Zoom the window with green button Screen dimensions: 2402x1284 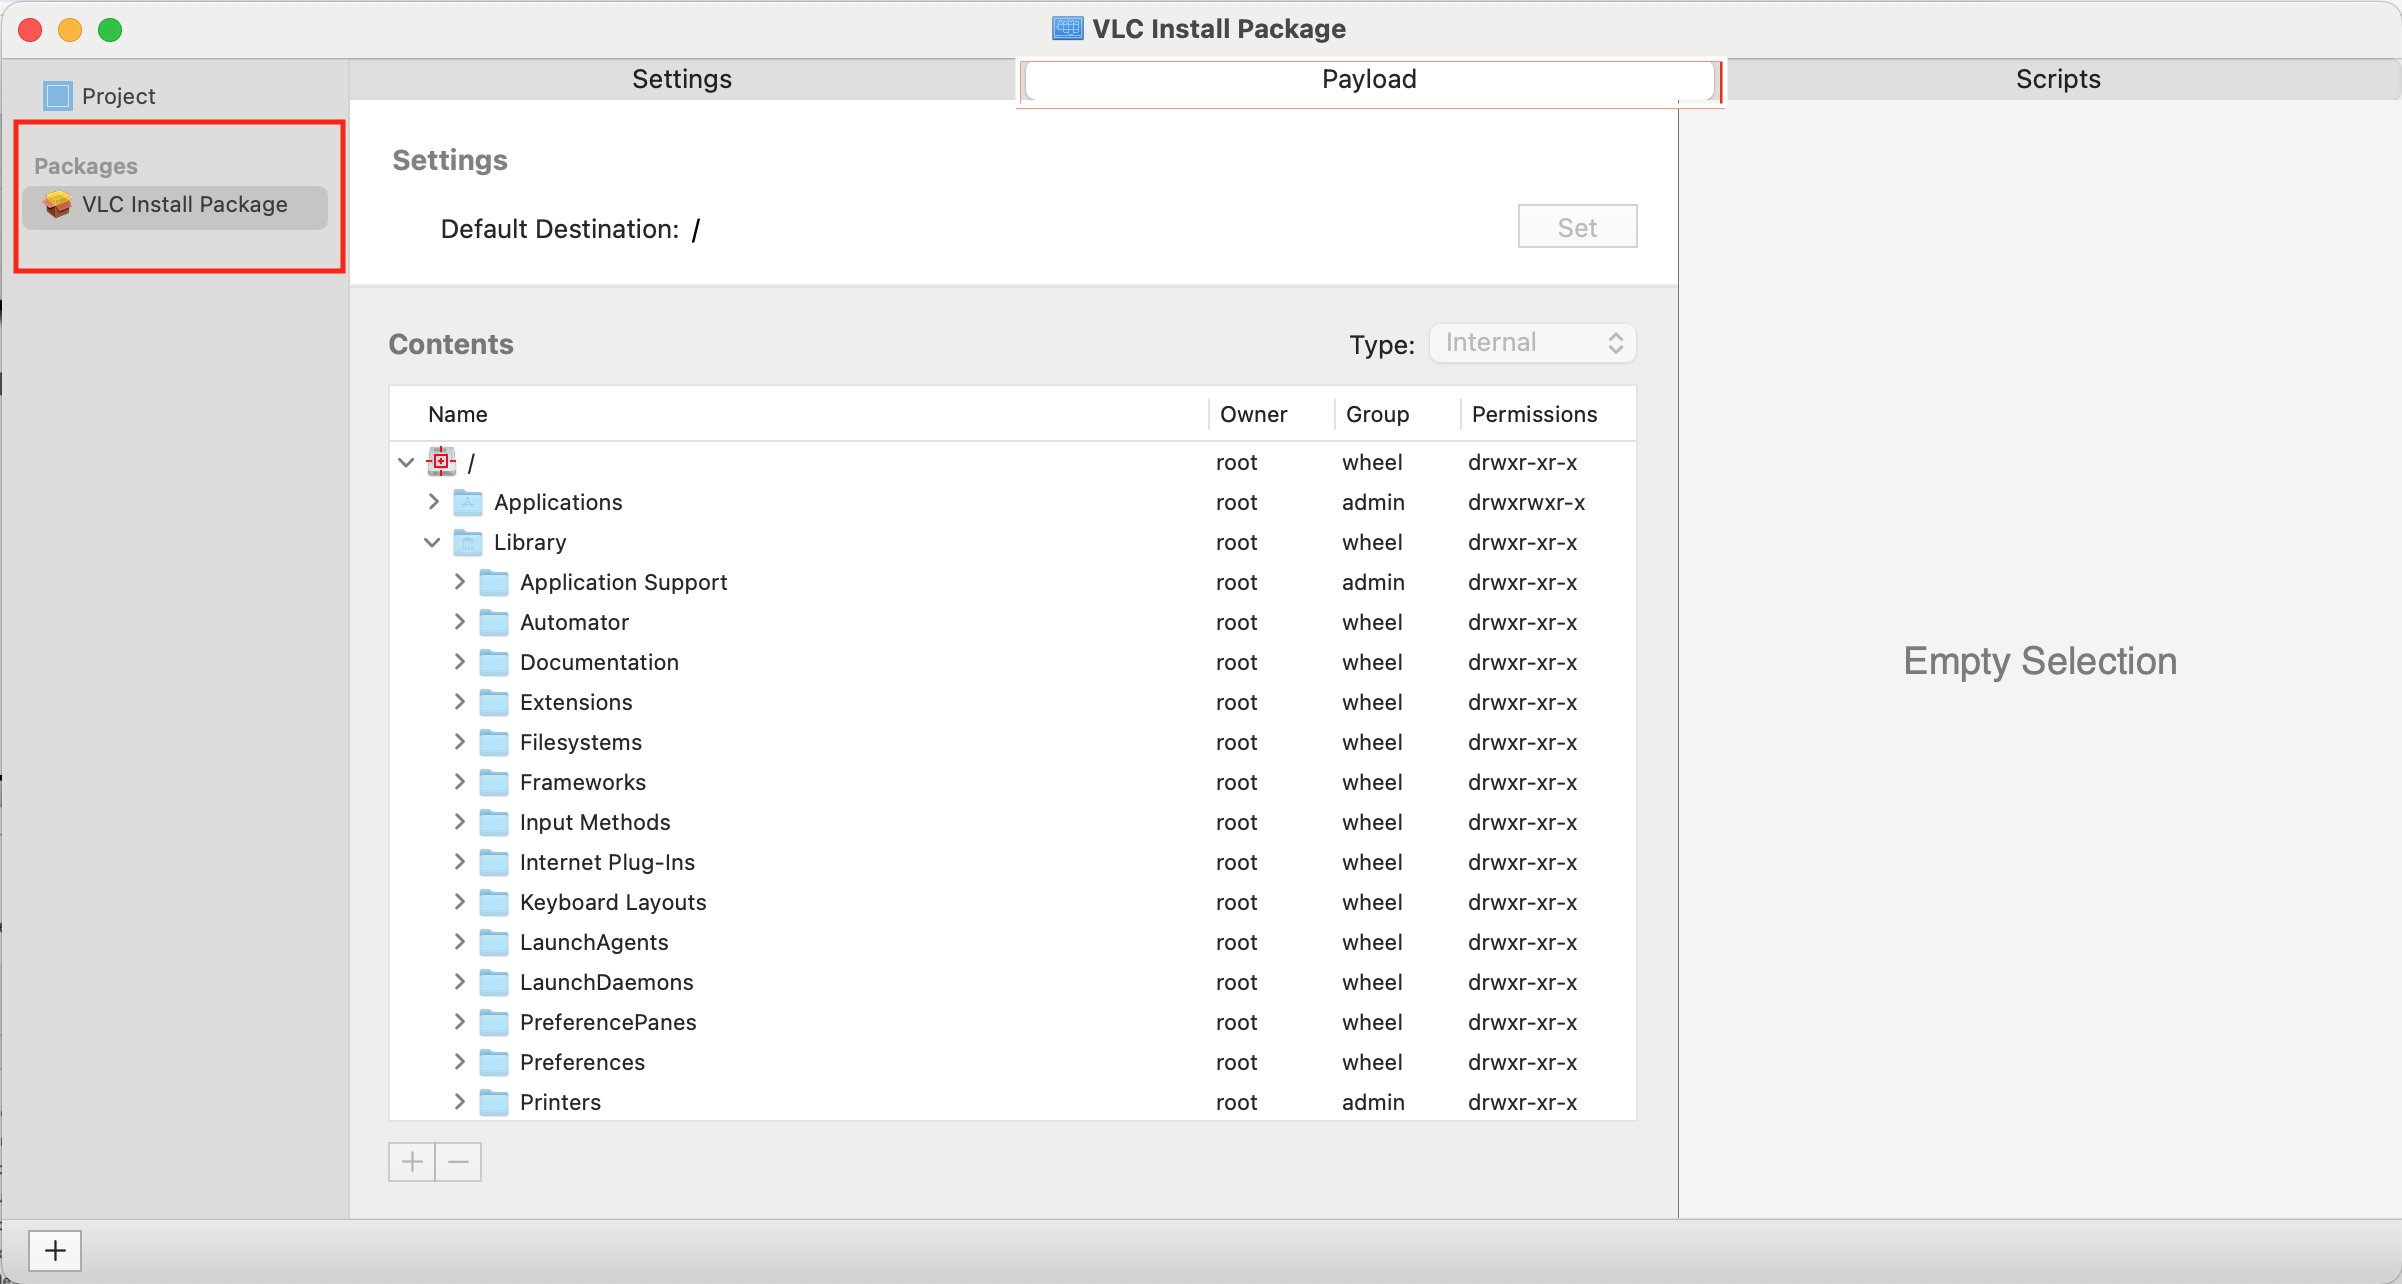tap(110, 30)
